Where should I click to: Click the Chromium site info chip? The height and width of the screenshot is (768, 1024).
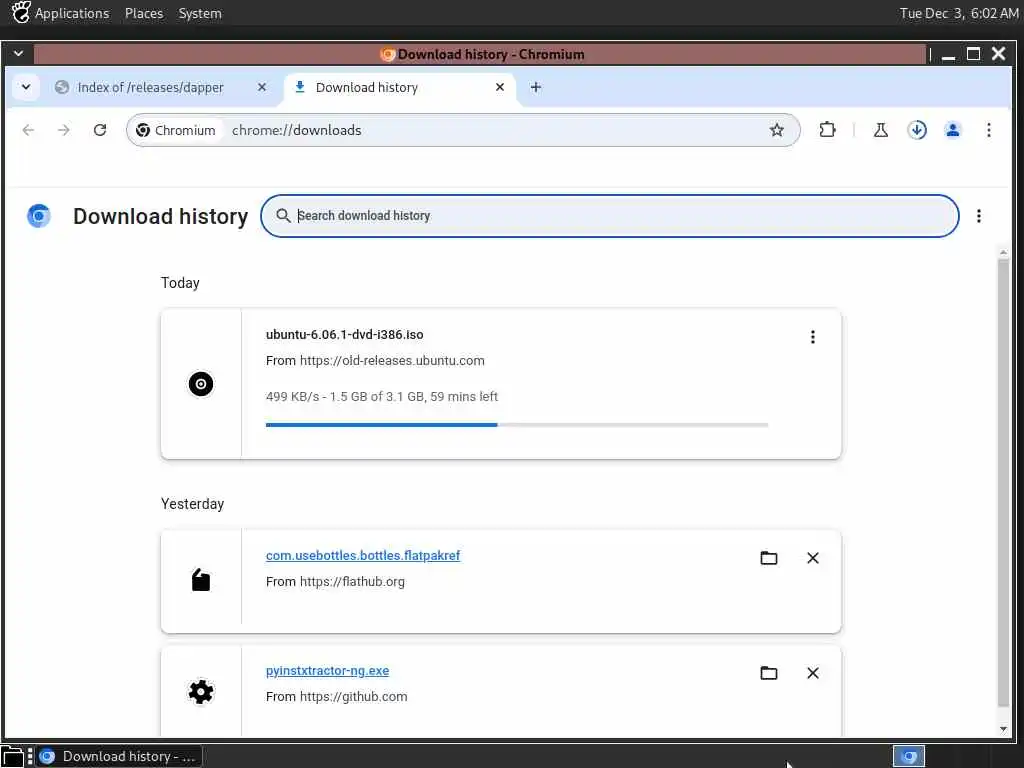click(x=175, y=130)
